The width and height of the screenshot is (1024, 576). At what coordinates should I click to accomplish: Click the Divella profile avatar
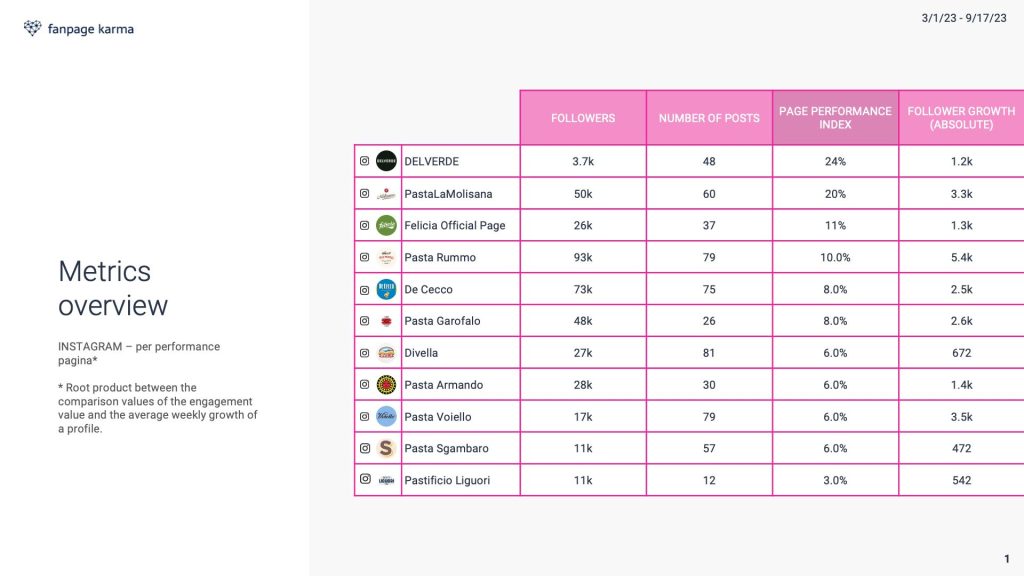(x=386, y=353)
